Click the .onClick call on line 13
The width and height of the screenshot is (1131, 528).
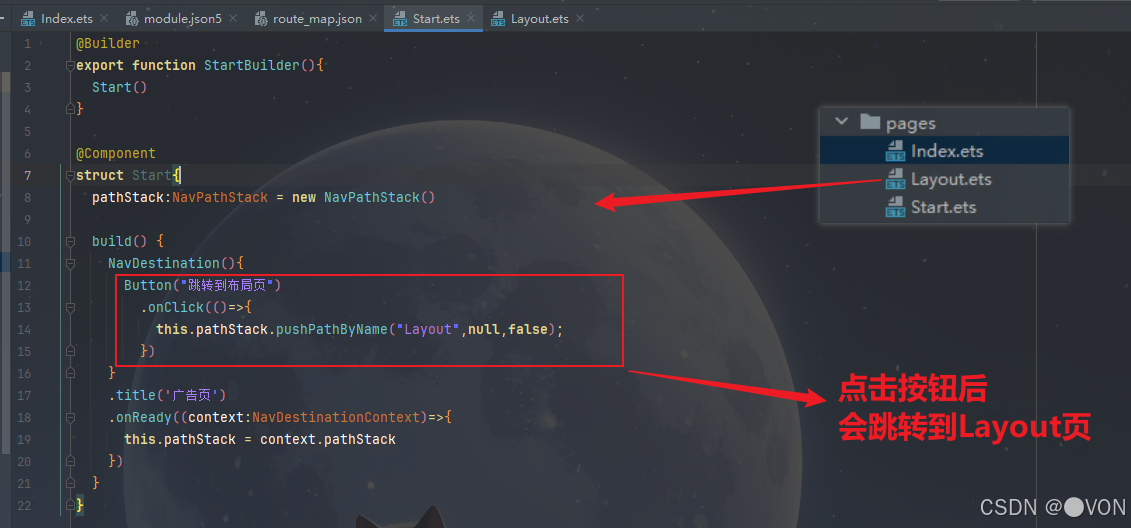click(172, 307)
